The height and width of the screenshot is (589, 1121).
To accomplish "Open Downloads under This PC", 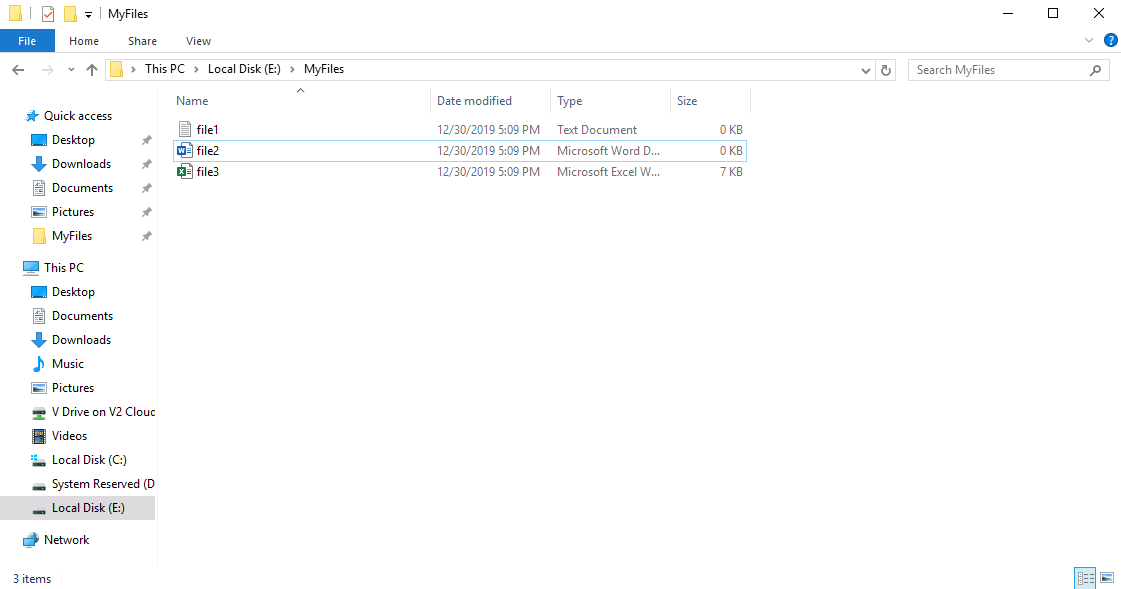I will pos(82,340).
